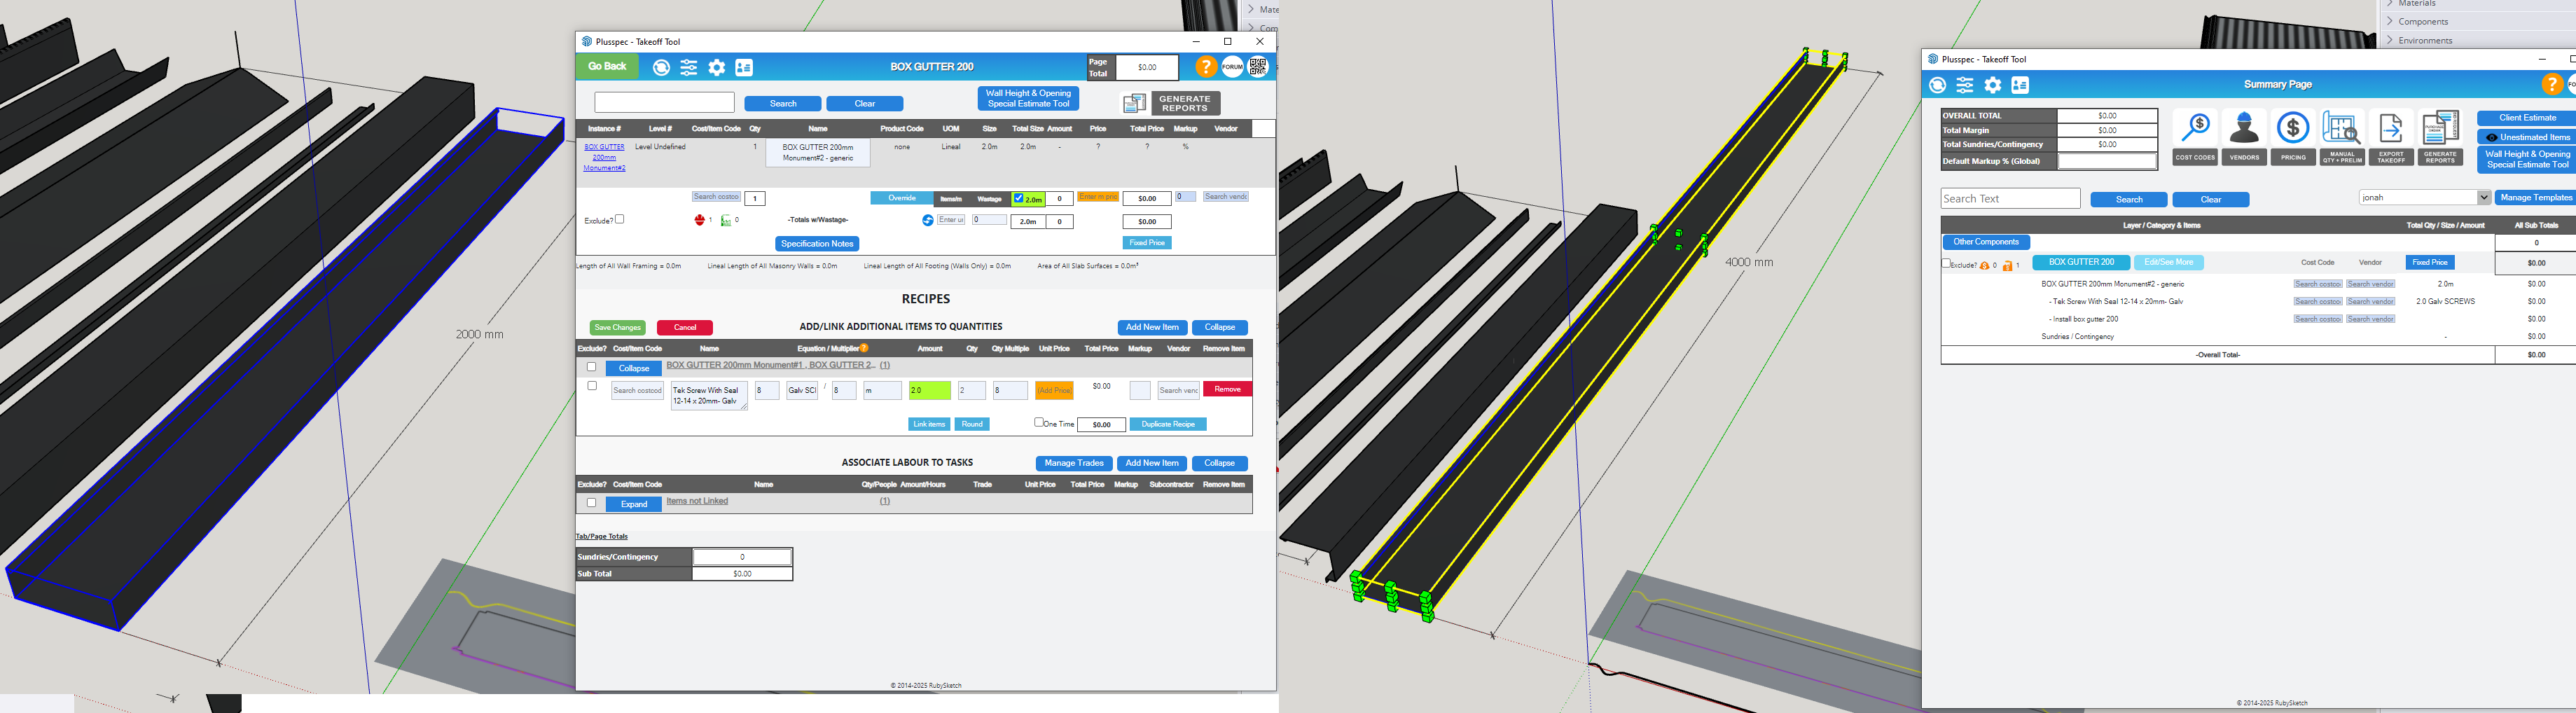Screen dimensions: 2576x713
Task: Click the green factory materials icon
Action: tap(726, 220)
